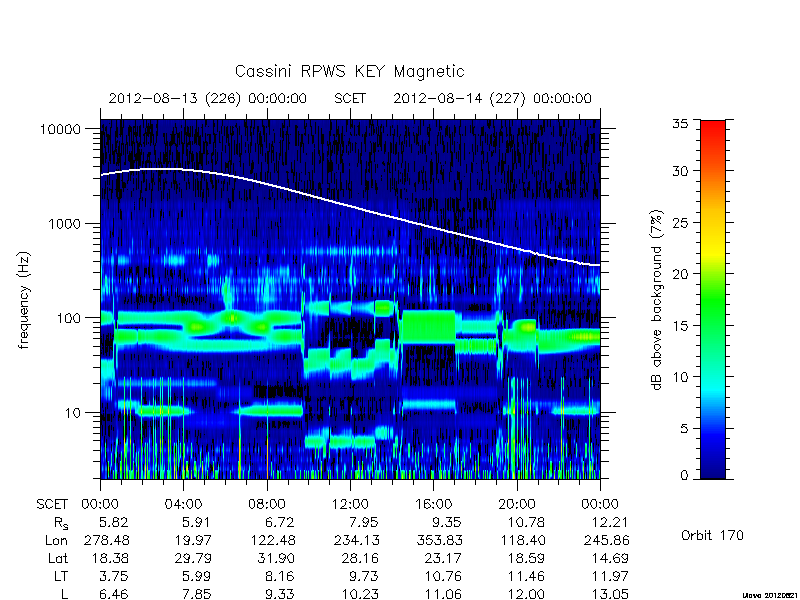Screen dimensions: 800x600
Task: Click the LT value 11.97
Action: pyautogui.click(x=609, y=576)
